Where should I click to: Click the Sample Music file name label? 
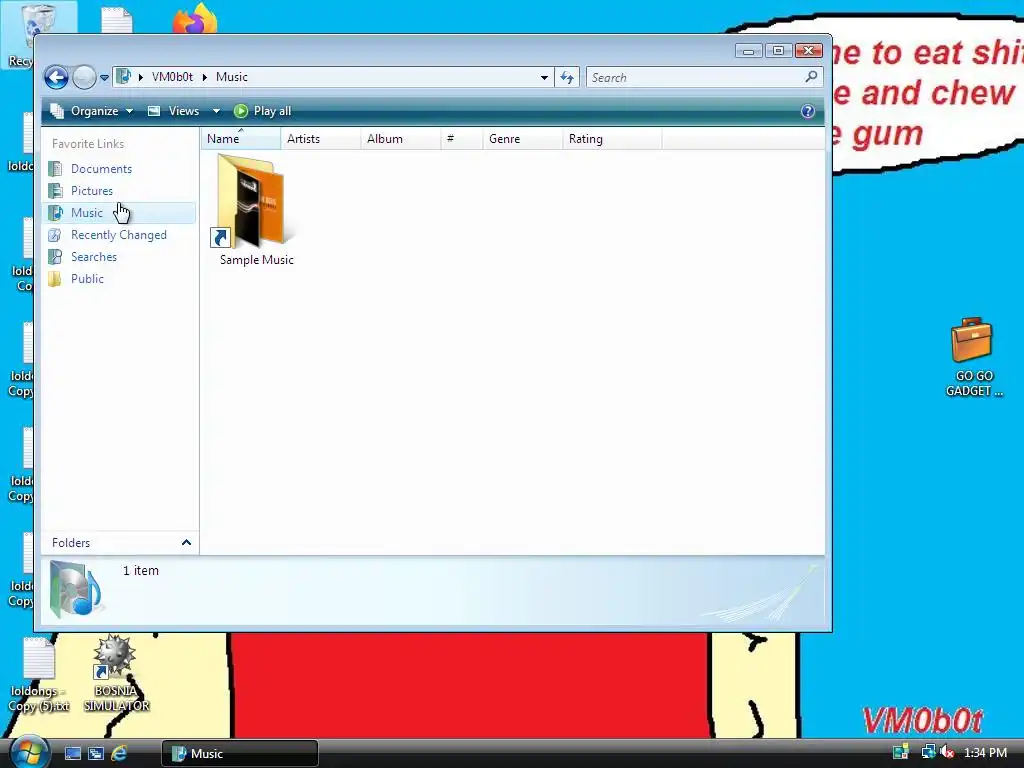pos(257,260)
